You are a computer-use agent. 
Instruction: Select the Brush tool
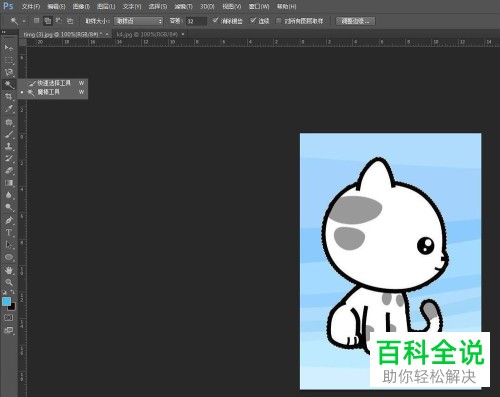9,134
